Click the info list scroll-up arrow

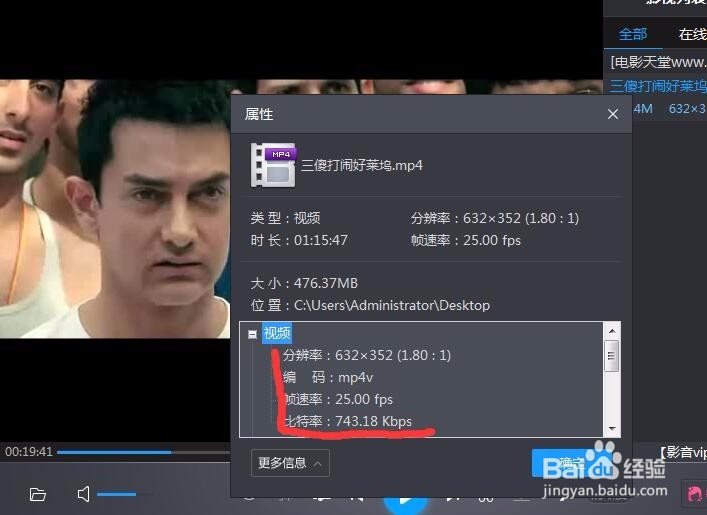tap(612, 331)
